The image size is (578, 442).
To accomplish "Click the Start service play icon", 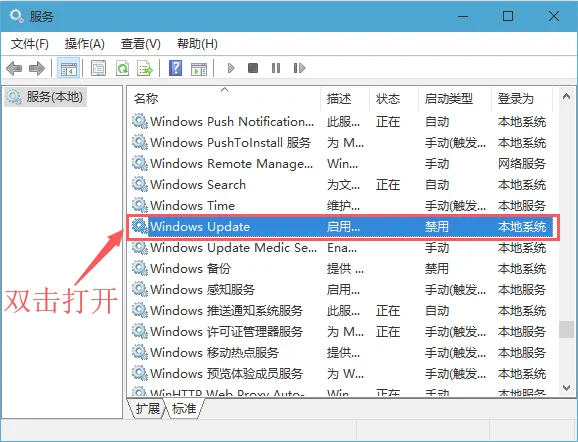I will tap(231, 68).
